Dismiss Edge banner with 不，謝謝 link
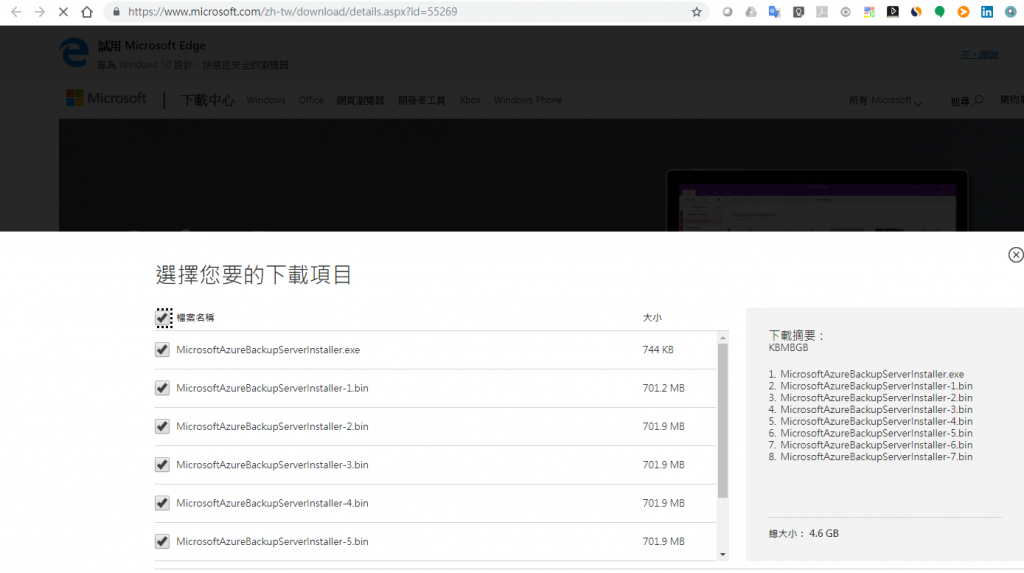 click(979, 55)
